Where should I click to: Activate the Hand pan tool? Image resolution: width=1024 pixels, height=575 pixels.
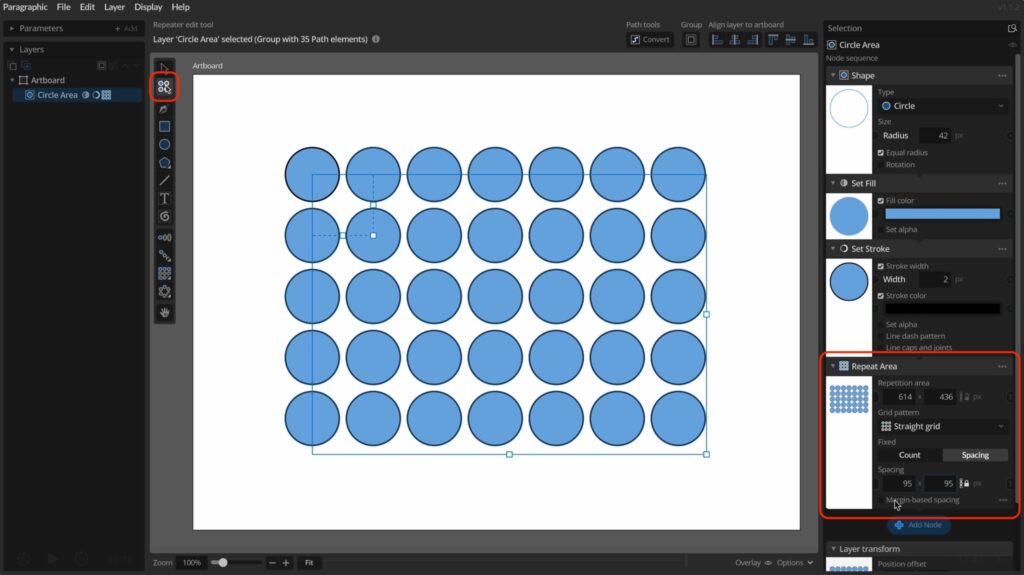(x=164, y=312)
